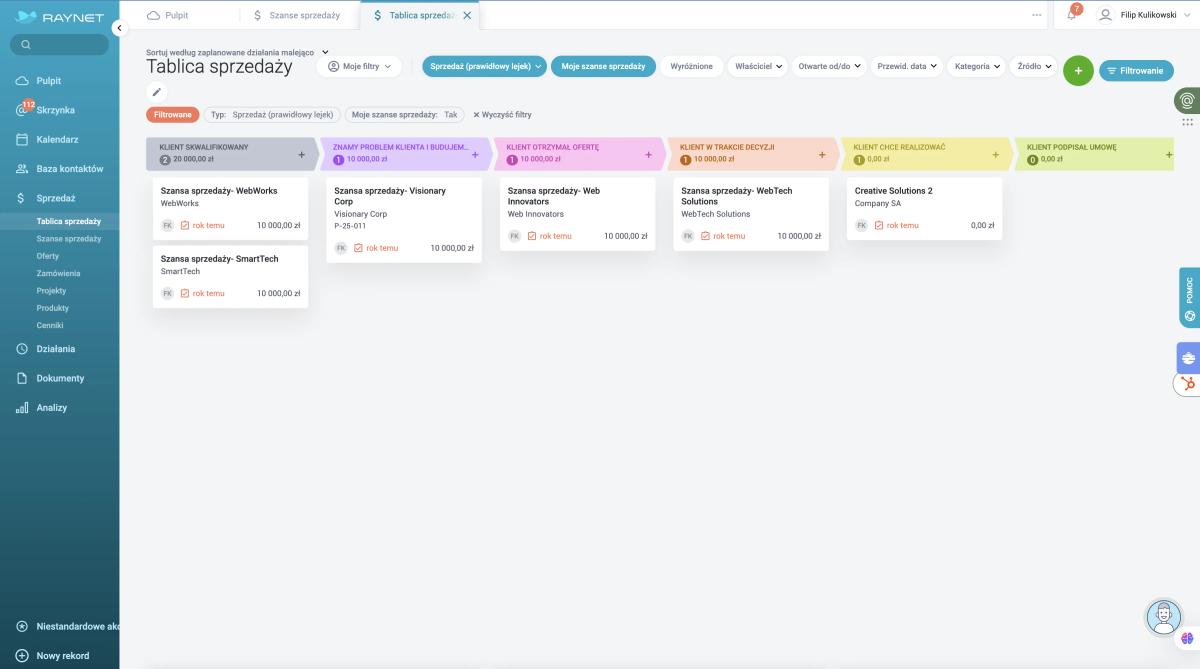Open Tablica sprzedaży in the sidebar submenu
The image size is (1200, 669).
pyautogui.click(x=68, y=221)
